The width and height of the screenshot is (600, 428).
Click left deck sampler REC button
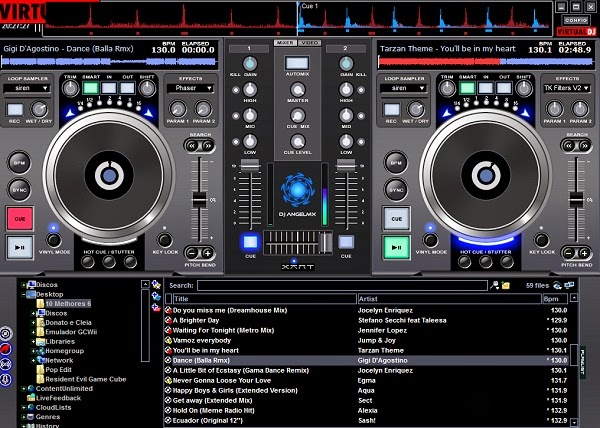tap(15, 110)
